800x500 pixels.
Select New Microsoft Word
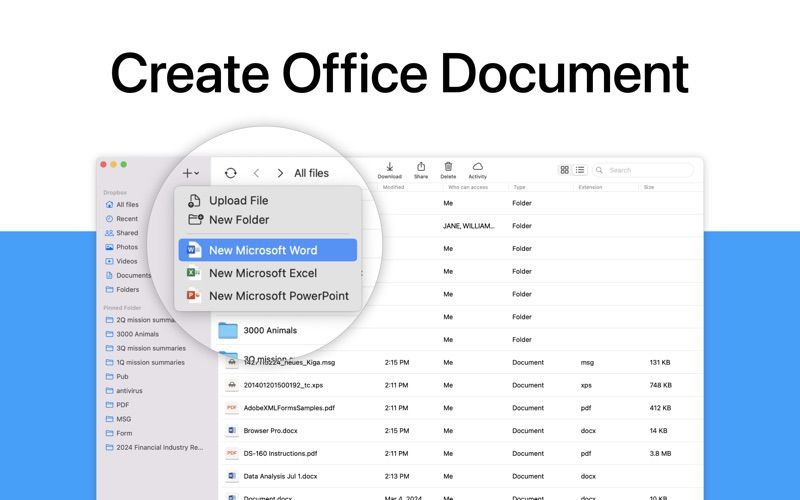pos(267,250)
